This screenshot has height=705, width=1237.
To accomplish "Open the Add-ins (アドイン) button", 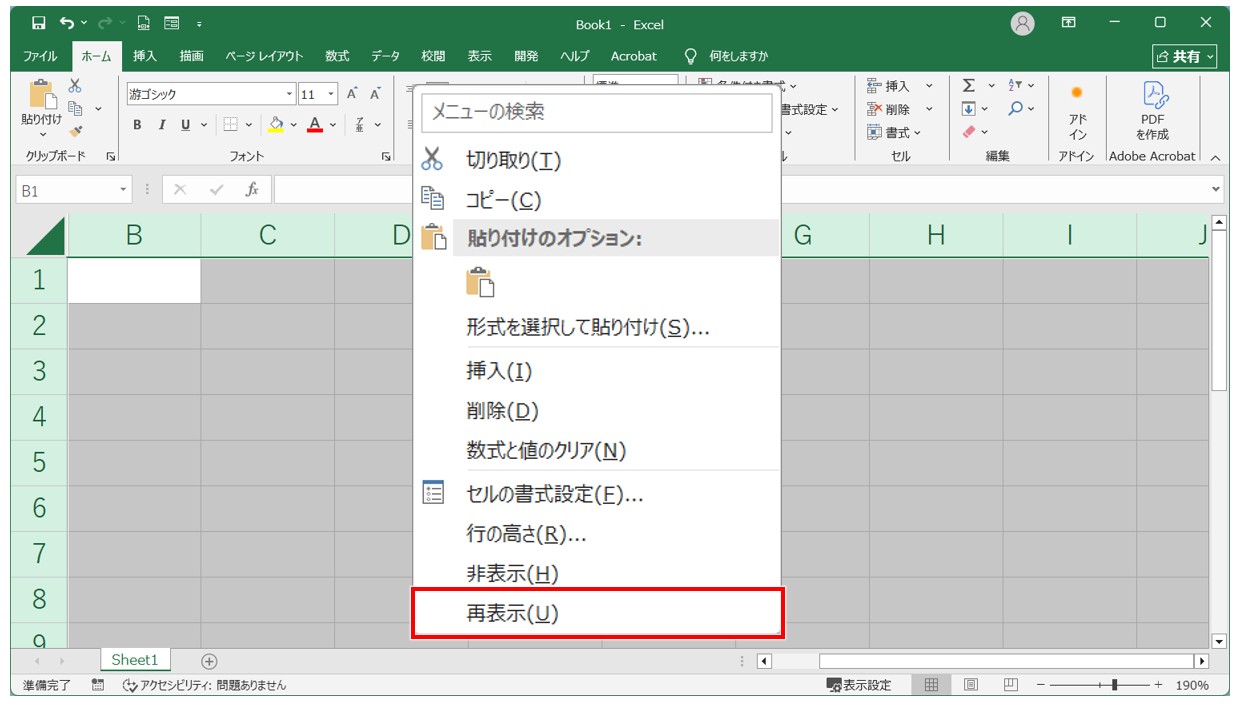I will pyautogui.click(x=1077, y=112).
